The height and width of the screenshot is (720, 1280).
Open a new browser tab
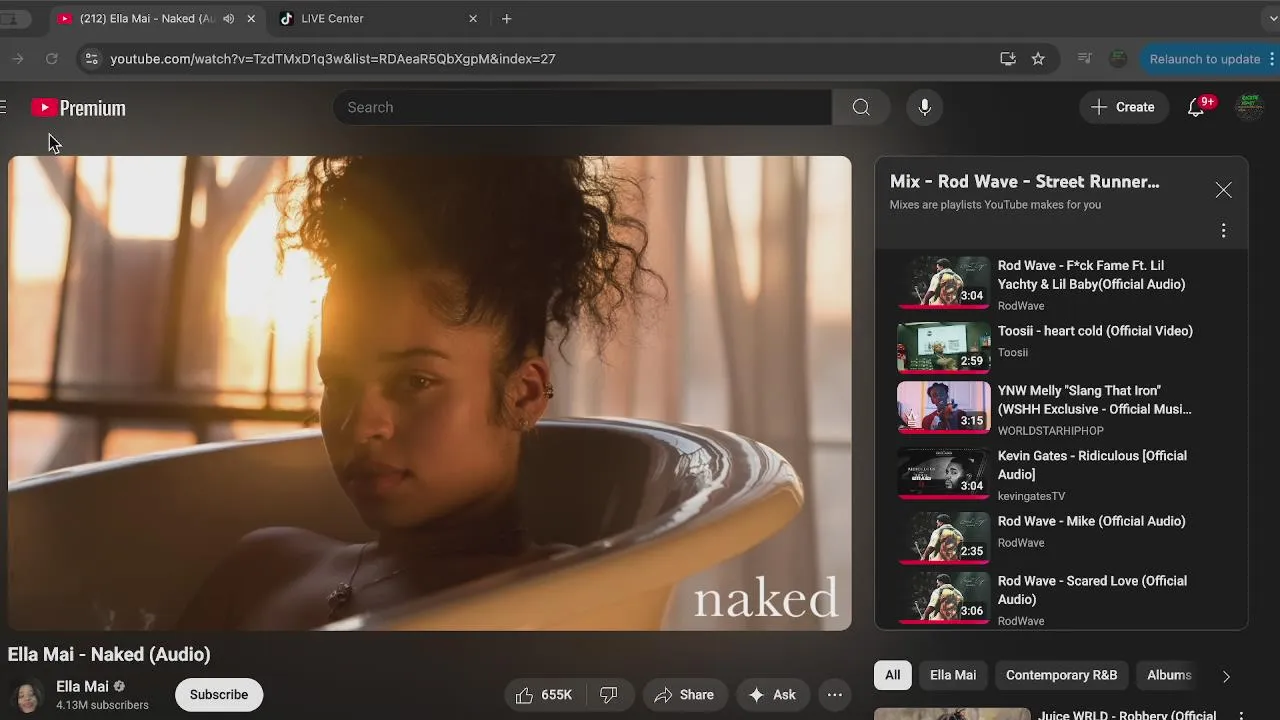point(507,18)
